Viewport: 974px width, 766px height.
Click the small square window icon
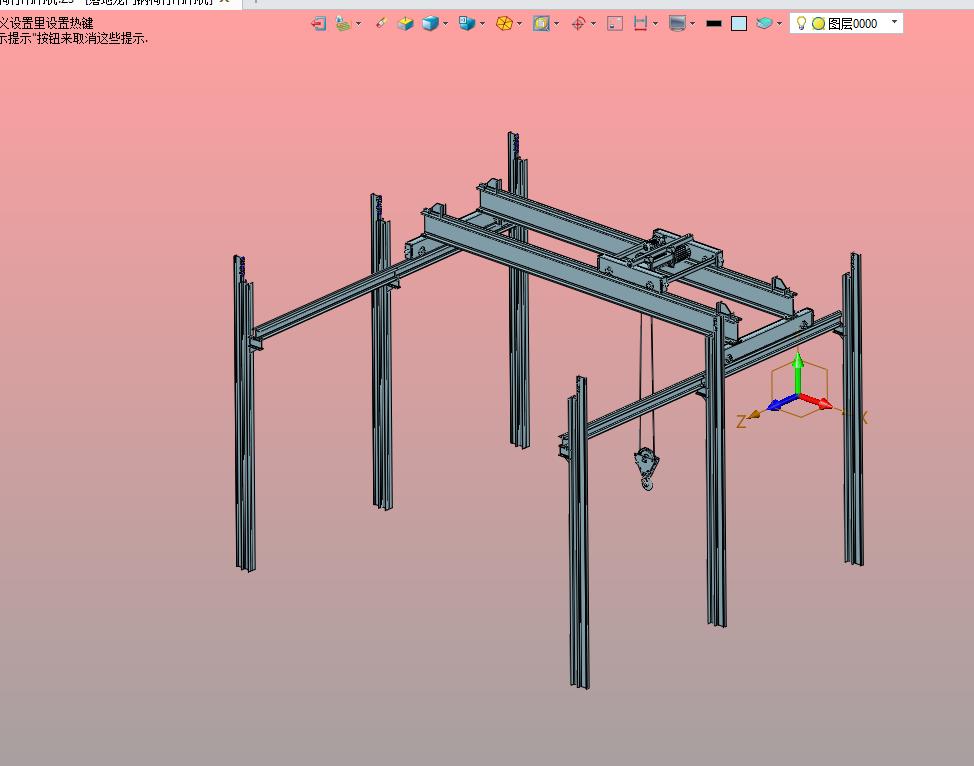coord(615,23)
